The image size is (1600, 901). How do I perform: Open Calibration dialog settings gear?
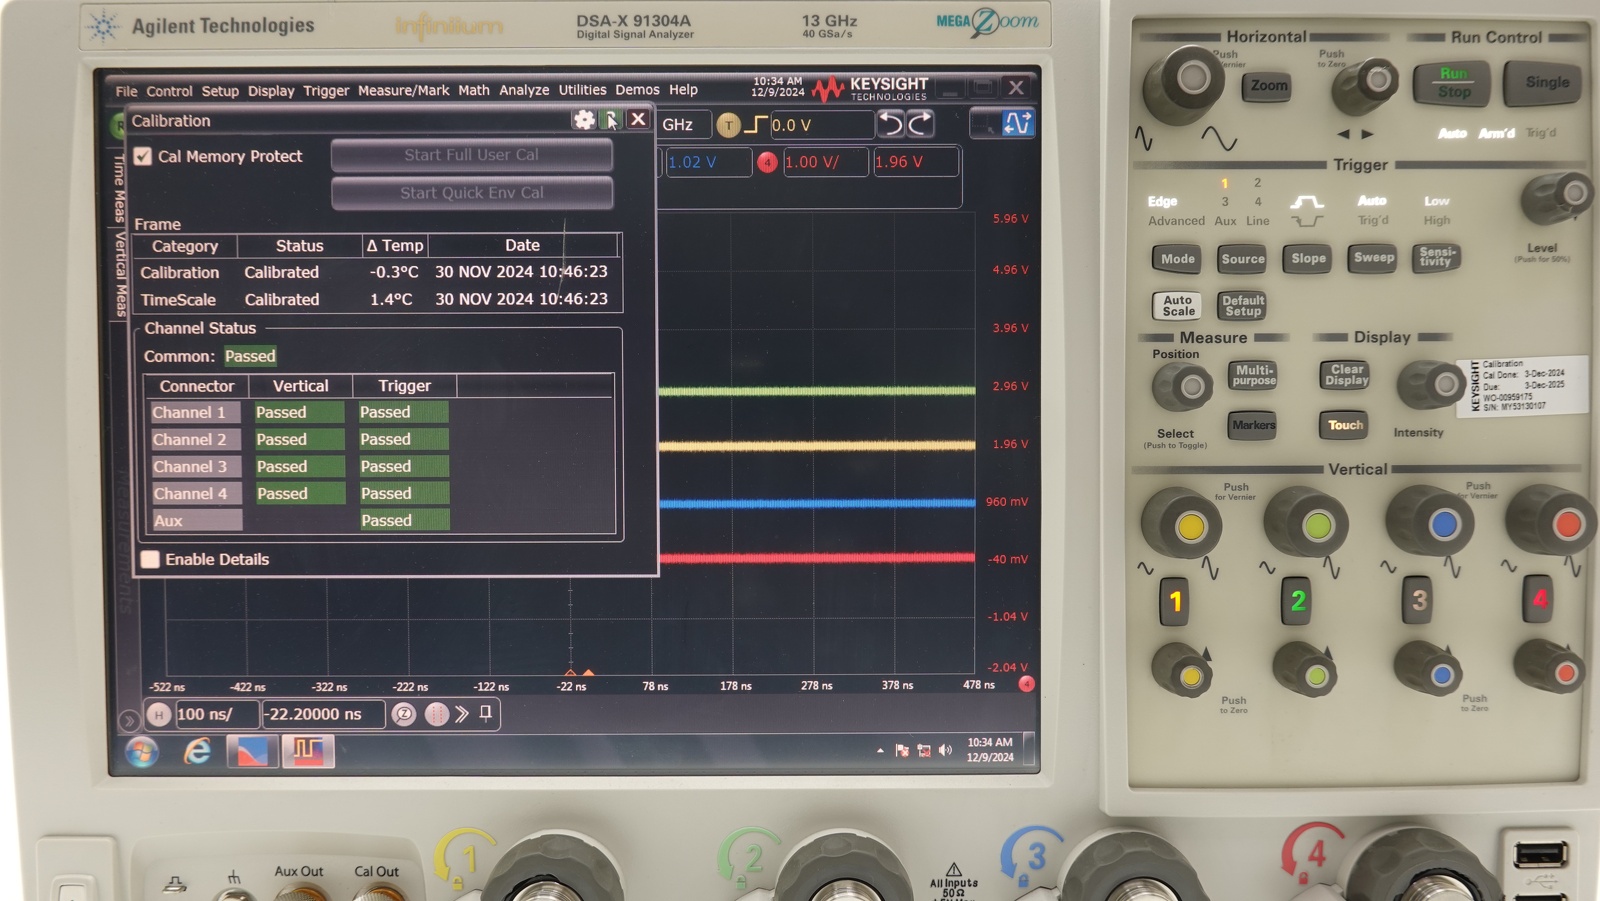point(584,120)
